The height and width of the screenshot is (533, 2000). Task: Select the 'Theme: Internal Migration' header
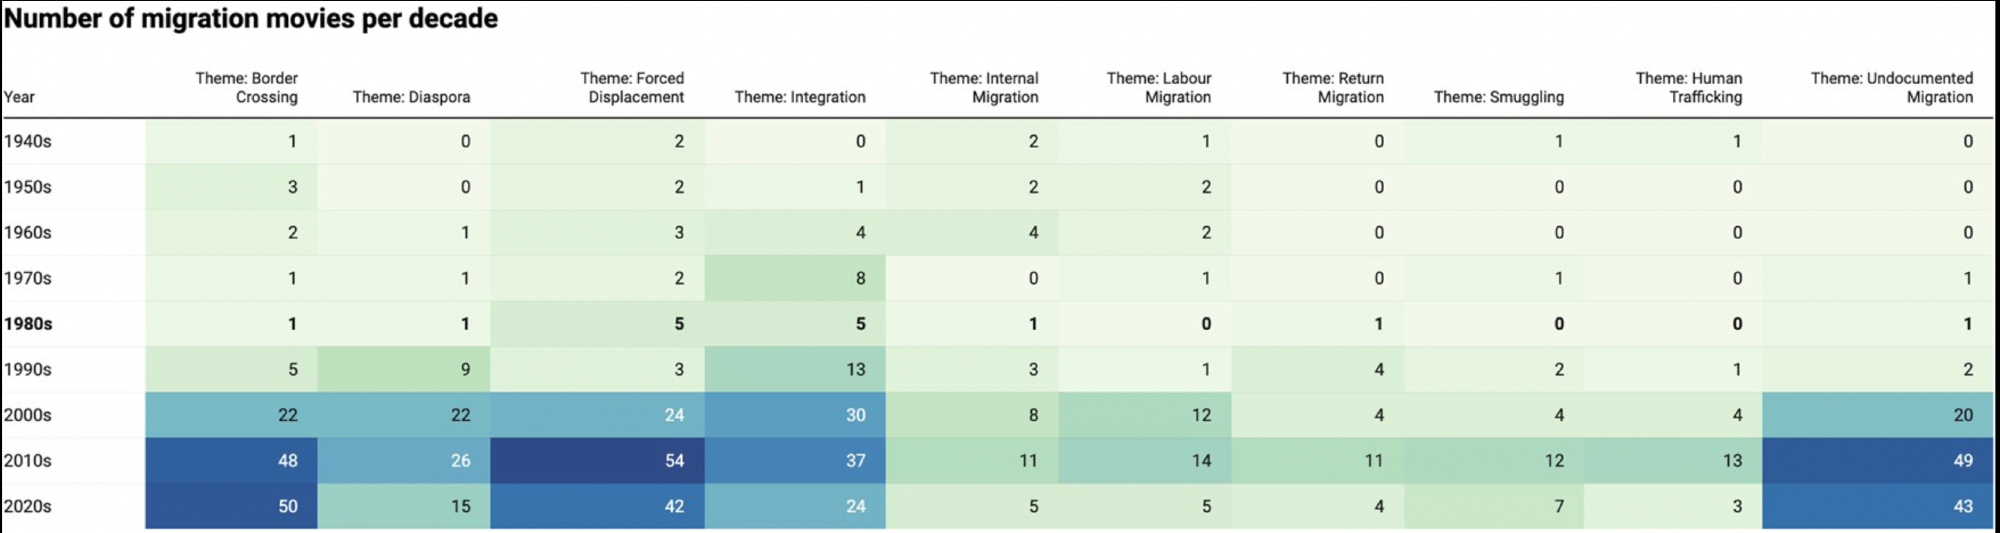click(x=984, y=88)
